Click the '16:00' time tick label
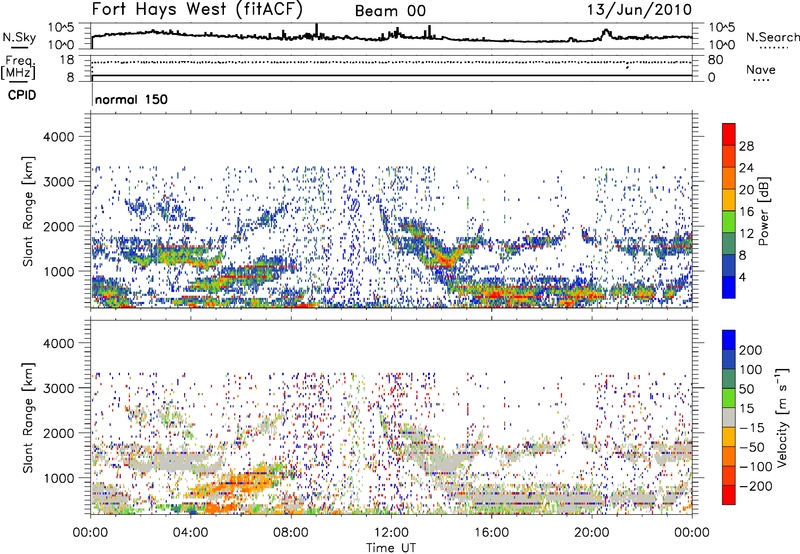 click(491, 533)
